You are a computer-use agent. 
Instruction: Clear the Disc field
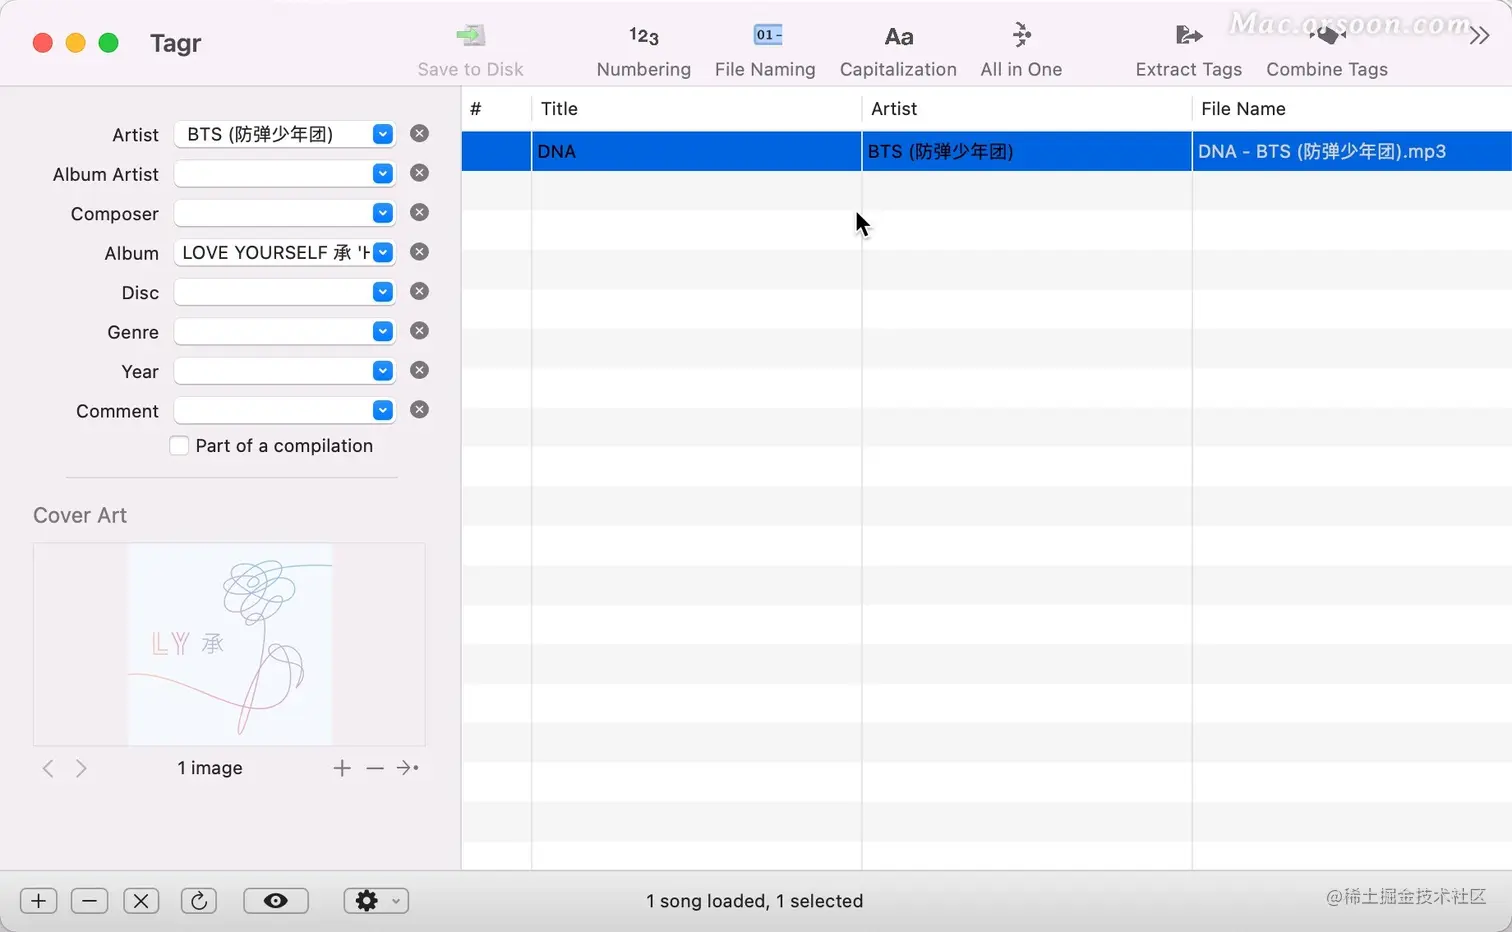point(420,291)
